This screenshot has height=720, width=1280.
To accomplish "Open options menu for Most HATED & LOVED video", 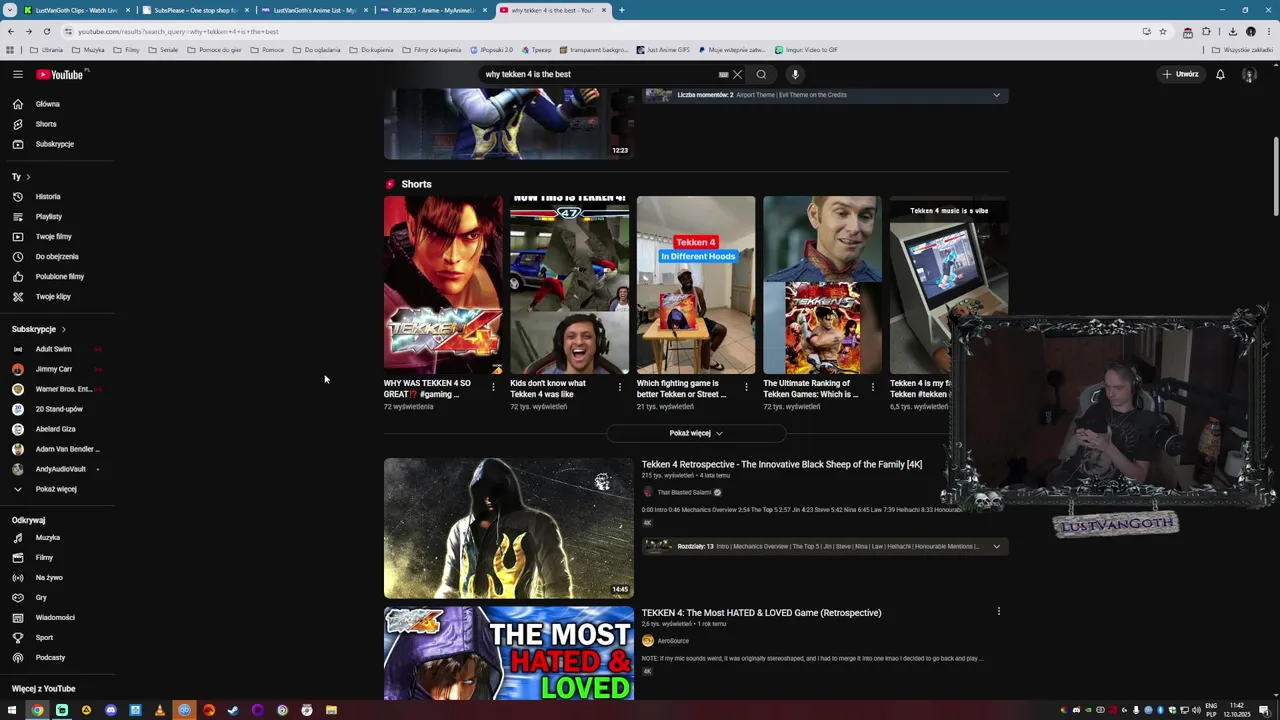I will click(x=998, y=611).
